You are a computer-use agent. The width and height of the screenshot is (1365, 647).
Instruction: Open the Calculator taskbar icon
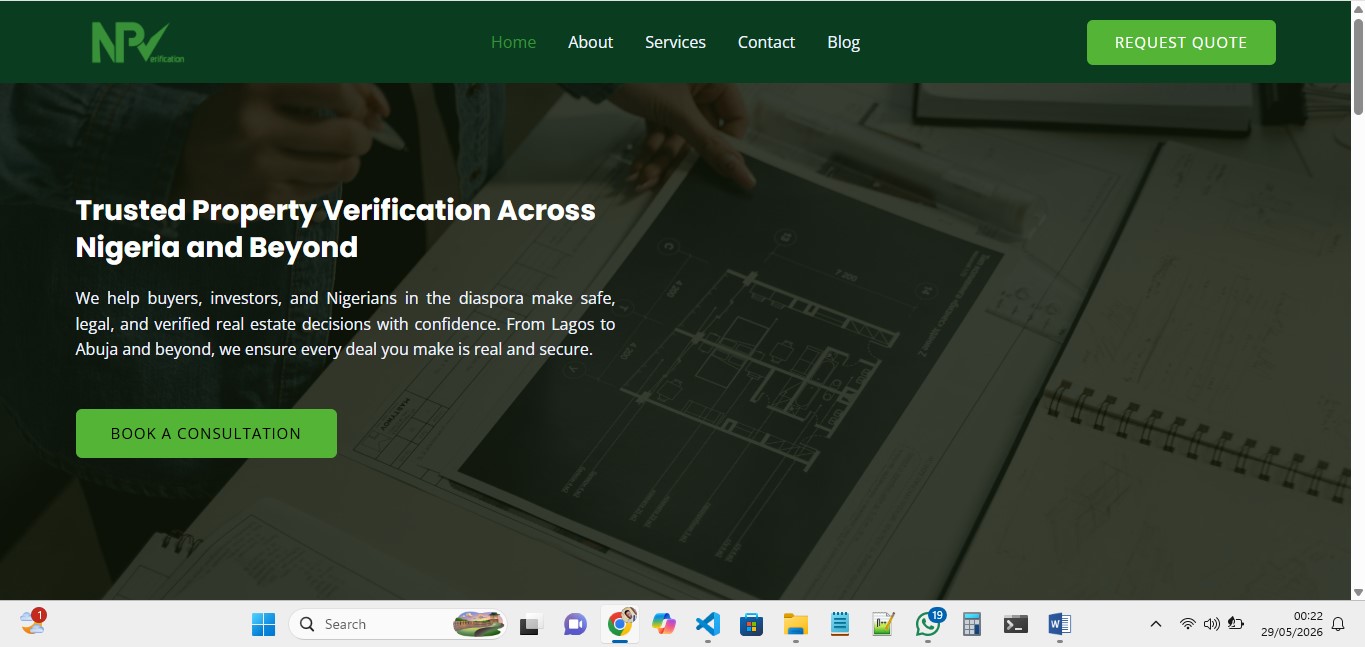971,624
